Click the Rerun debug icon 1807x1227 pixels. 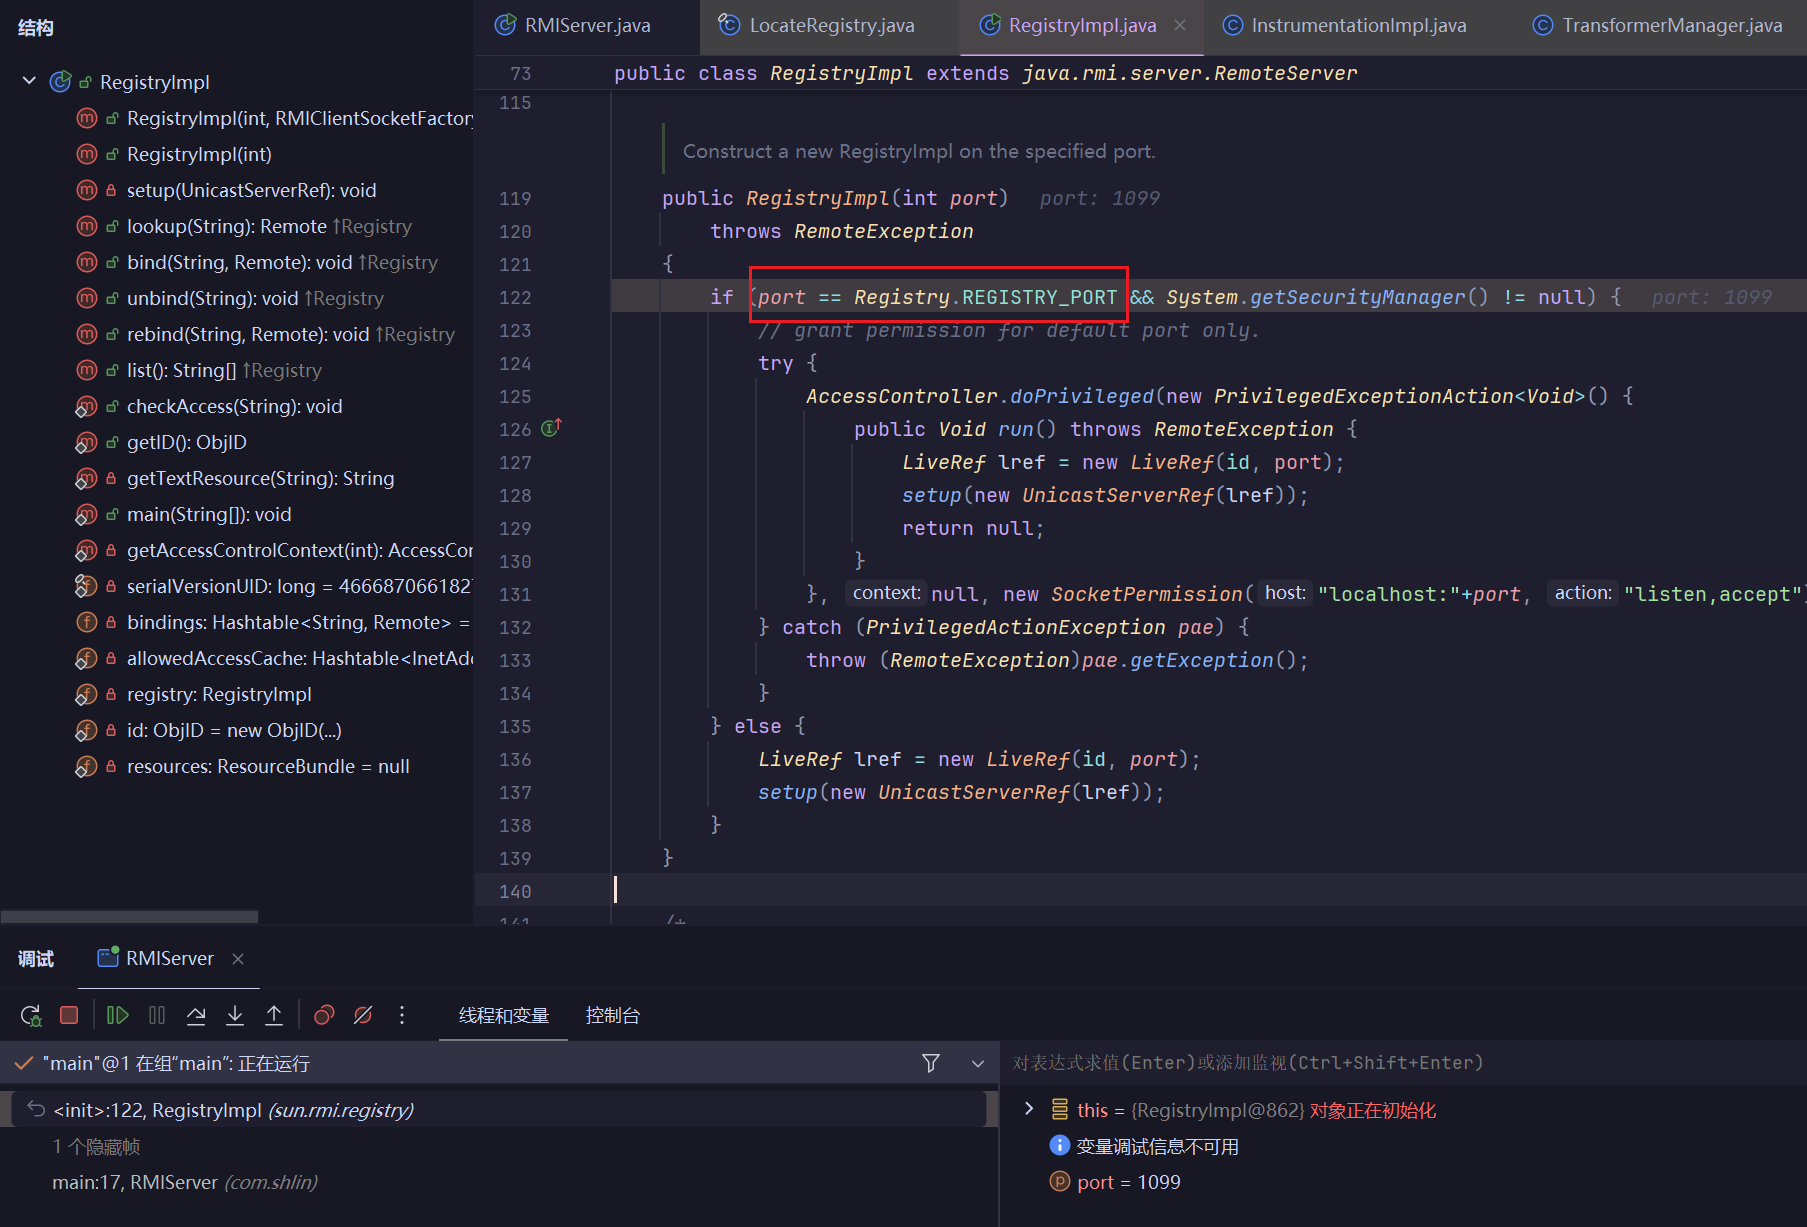31,1016
